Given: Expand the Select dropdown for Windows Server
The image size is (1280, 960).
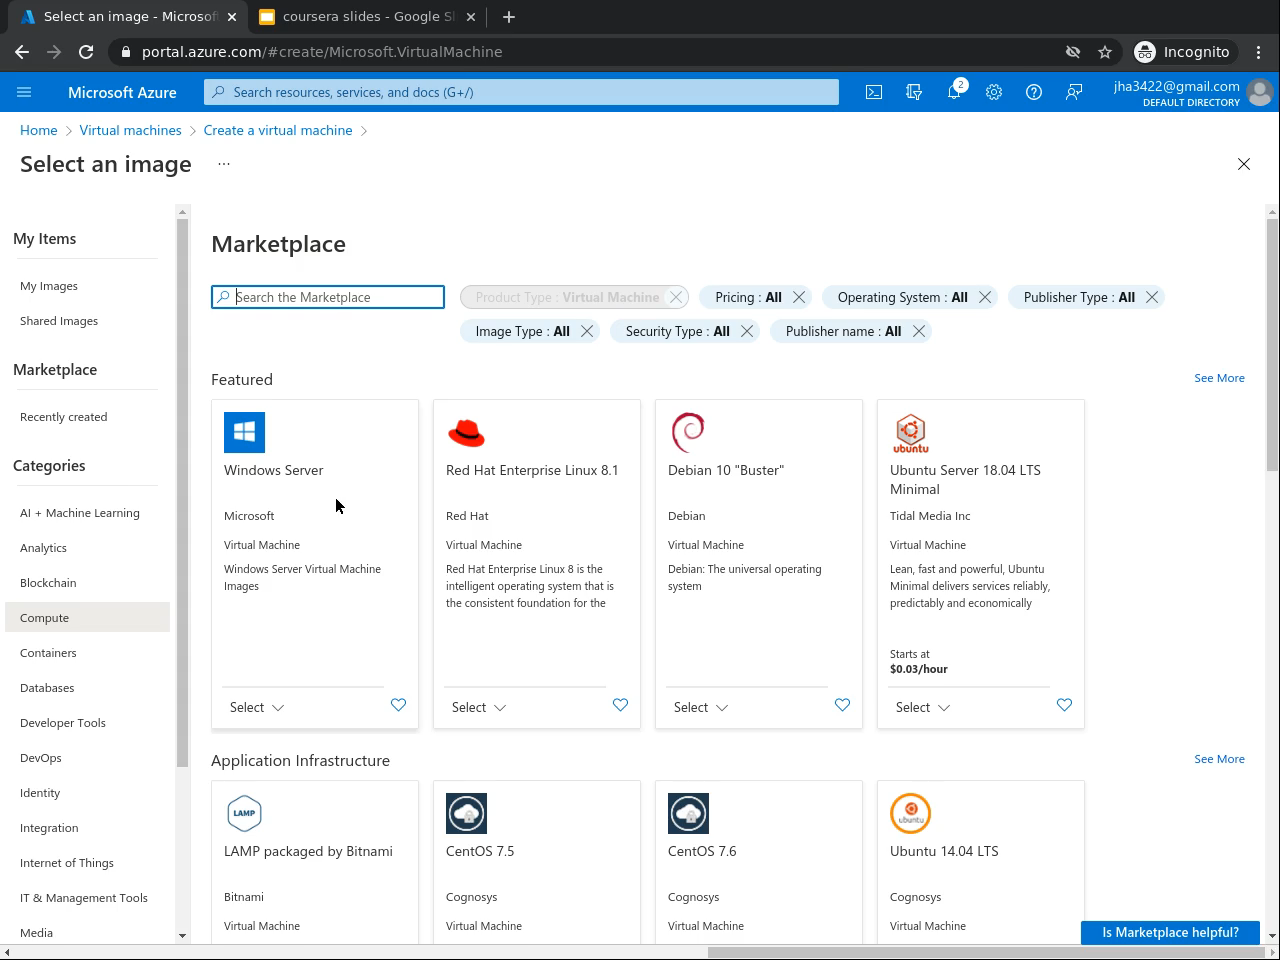Looking at the screenshot, I should tap(257, 707).
